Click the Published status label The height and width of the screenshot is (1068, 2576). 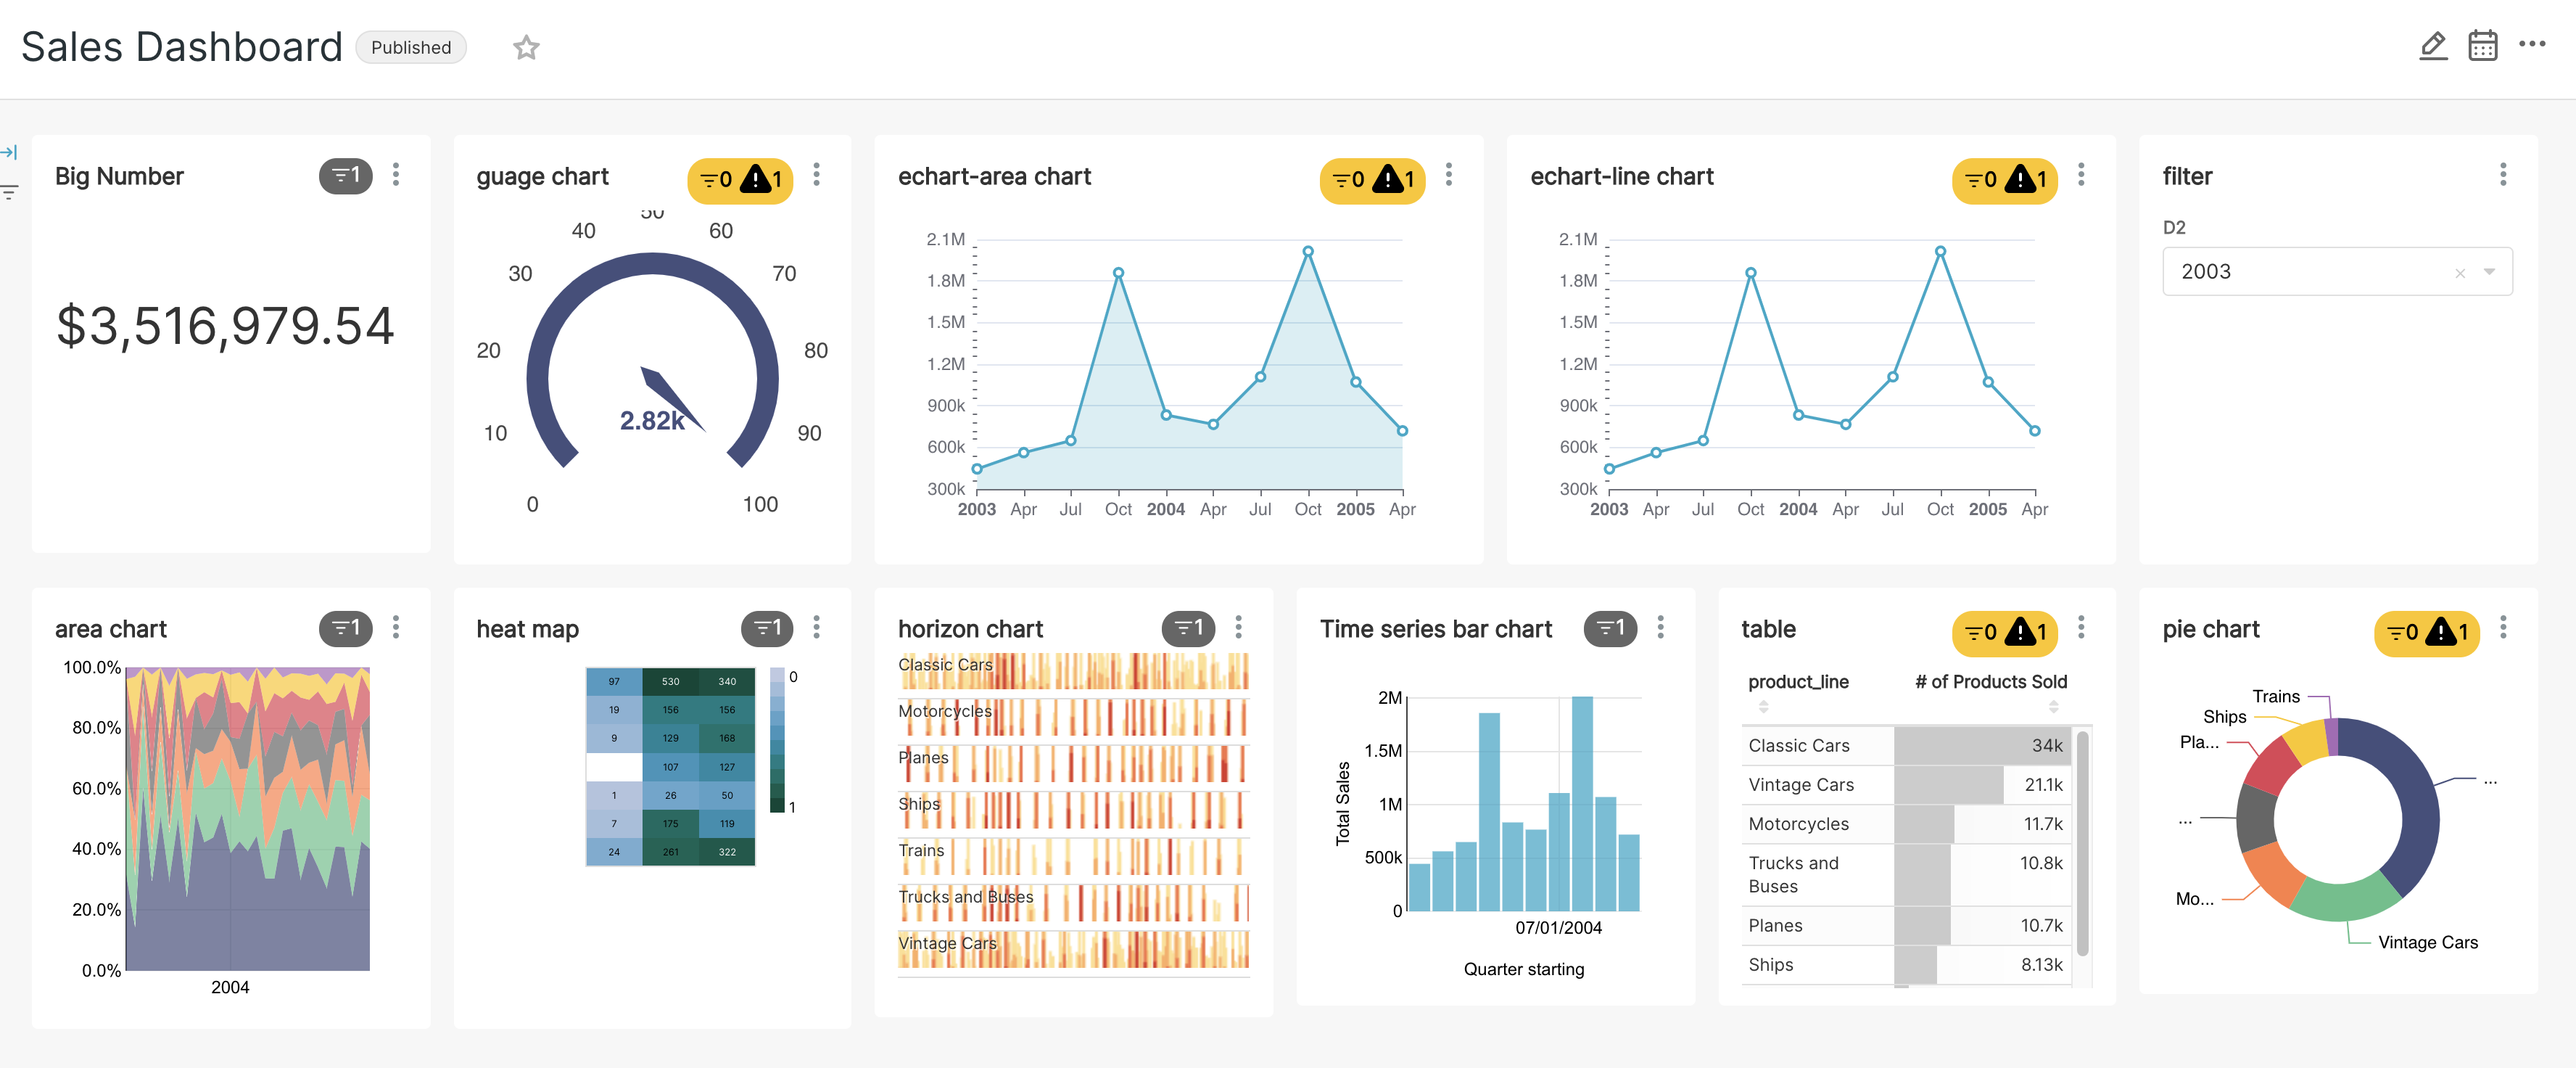pos(411,47)
